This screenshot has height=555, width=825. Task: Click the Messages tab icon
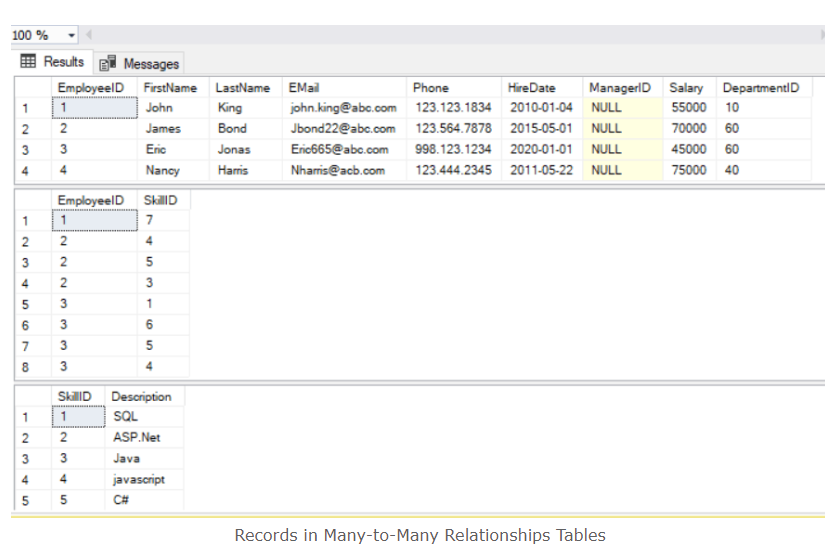pos(108,64)
